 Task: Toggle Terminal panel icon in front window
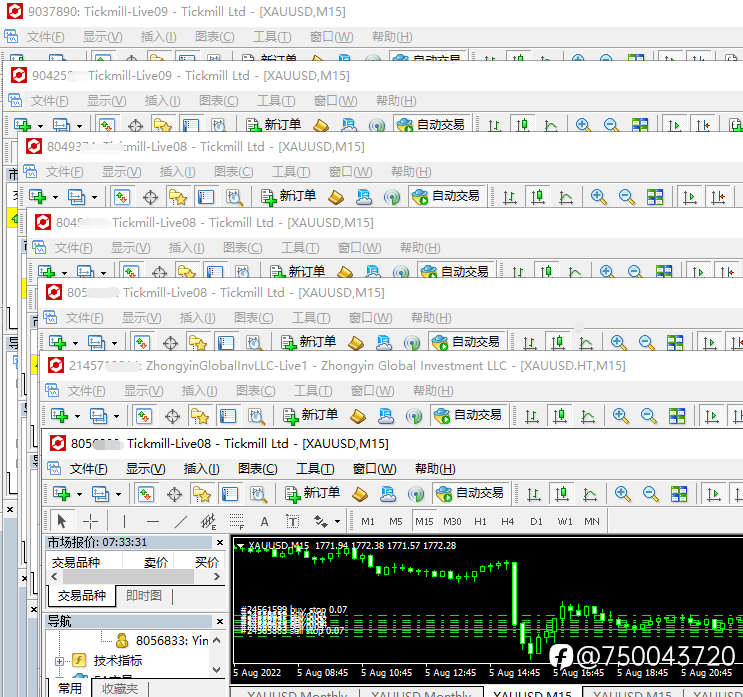230,494
